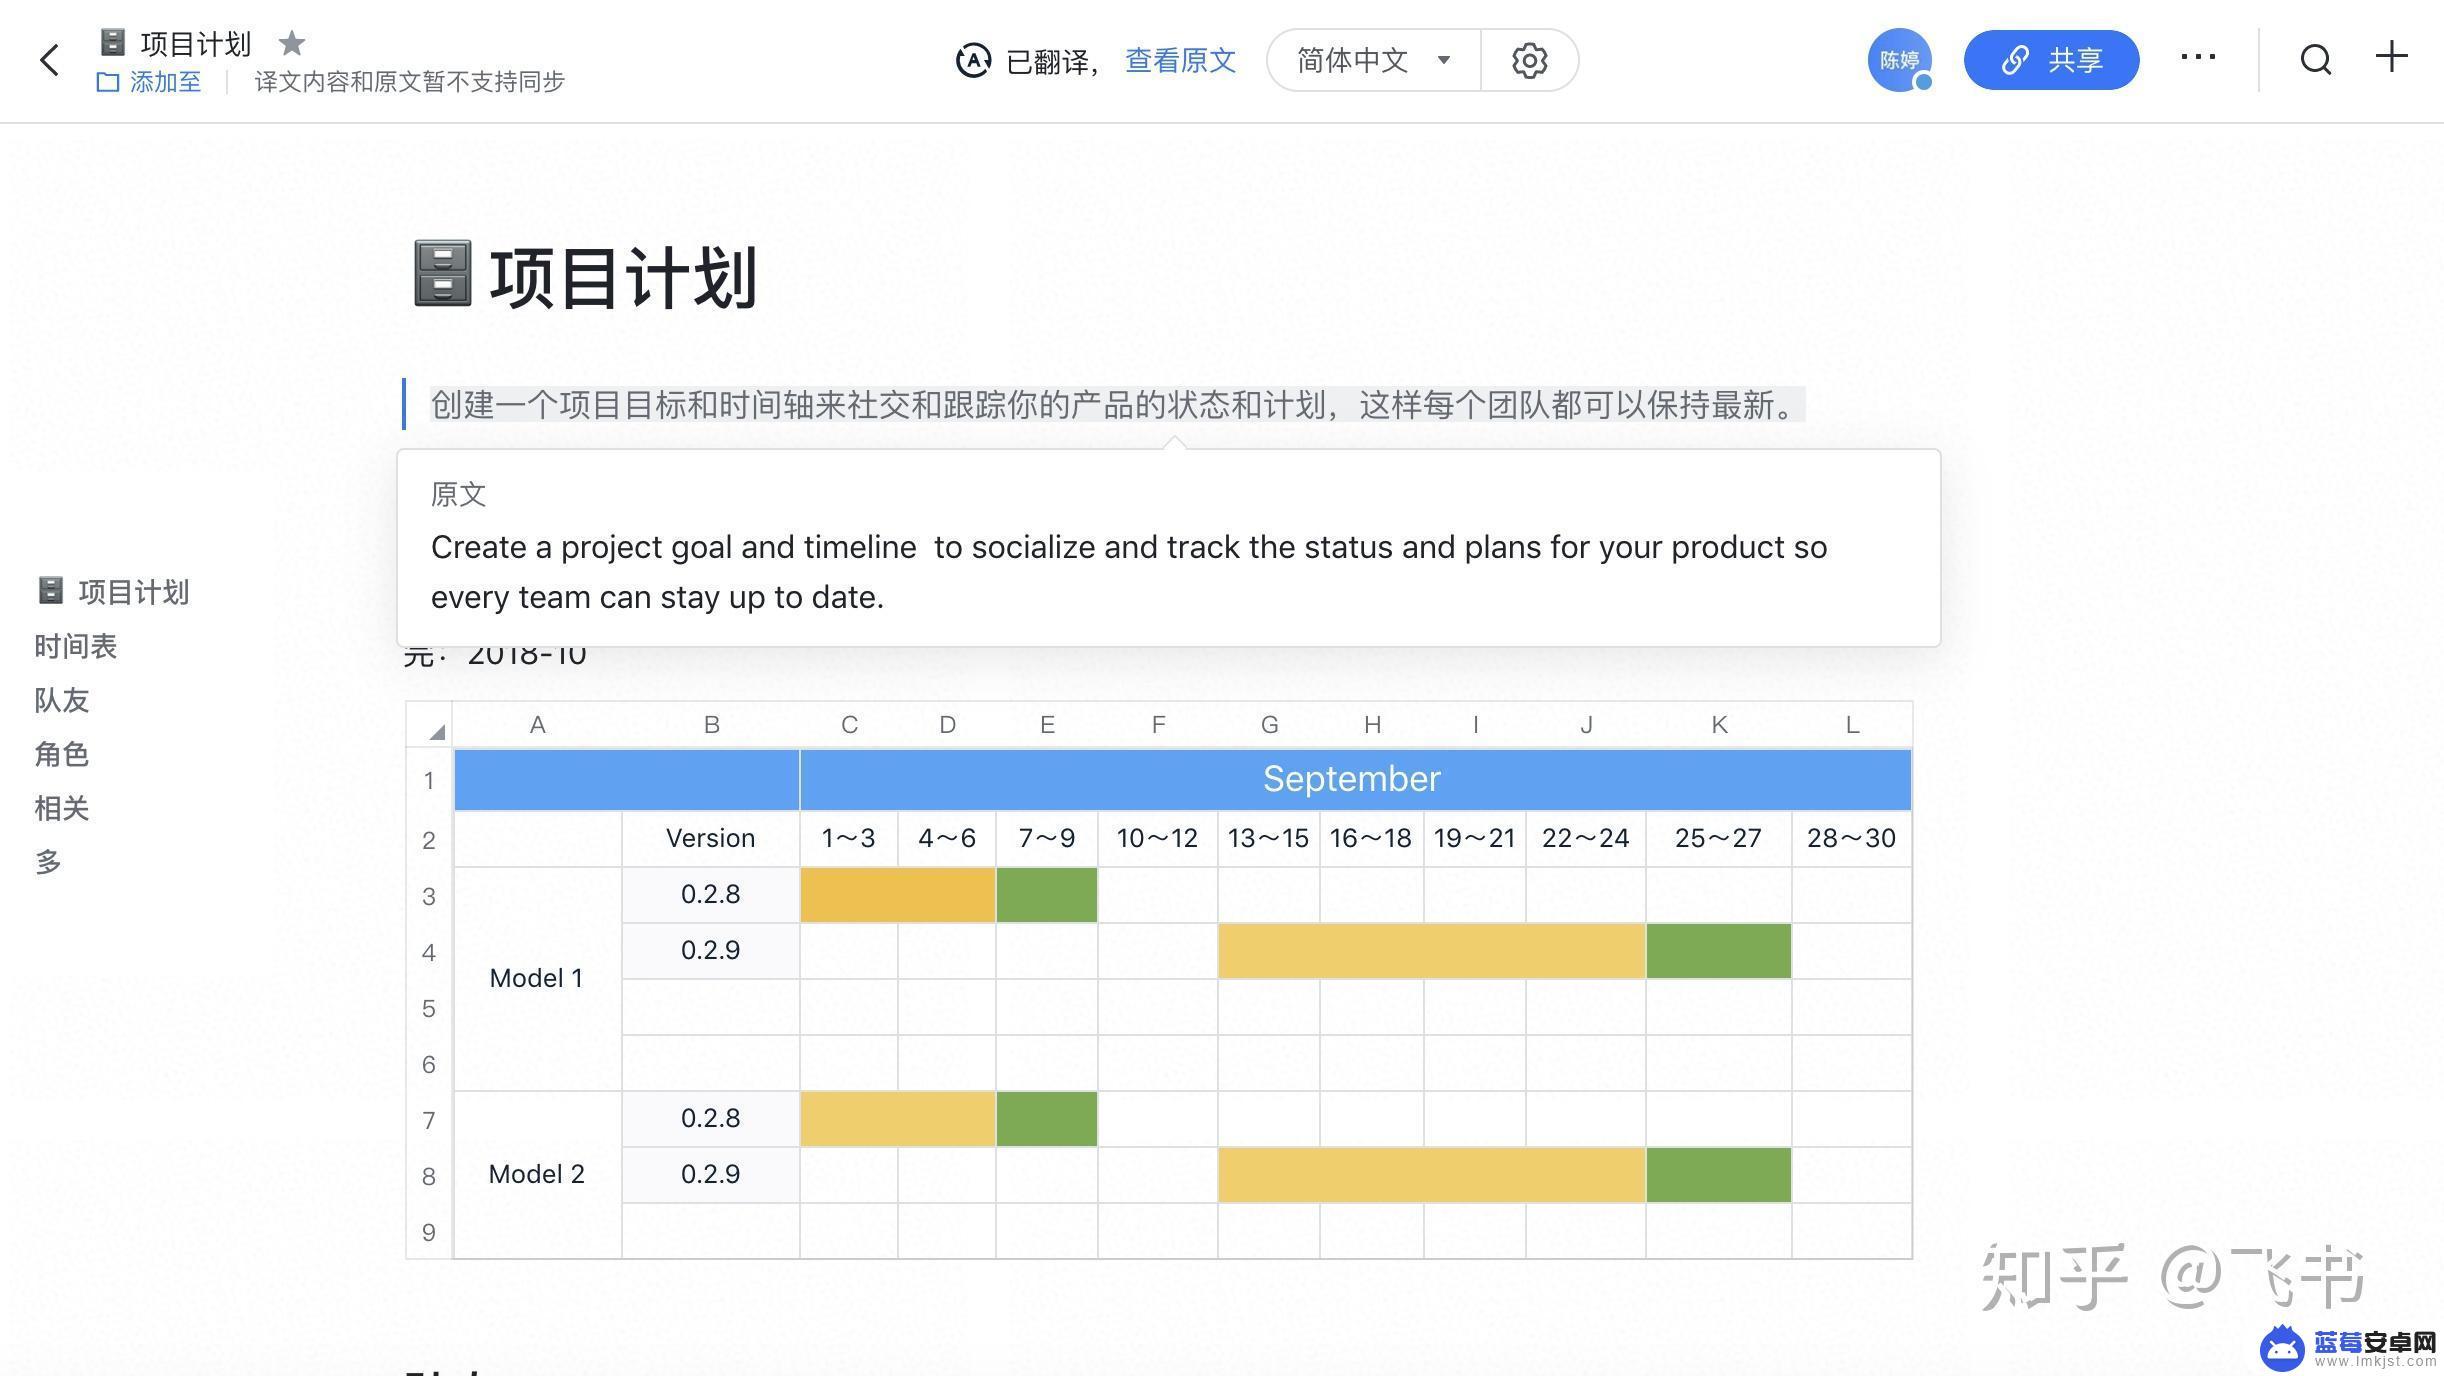Click the 陈婷 user avatar
Screen dimensions: 2444x1376
tap(1899, 60)
